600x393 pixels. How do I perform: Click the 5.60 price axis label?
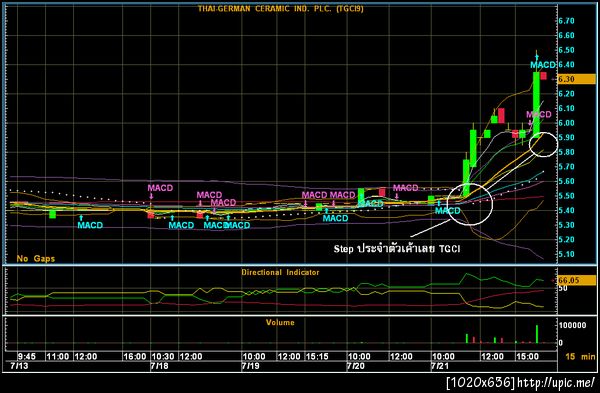click(x=566, y=181)
